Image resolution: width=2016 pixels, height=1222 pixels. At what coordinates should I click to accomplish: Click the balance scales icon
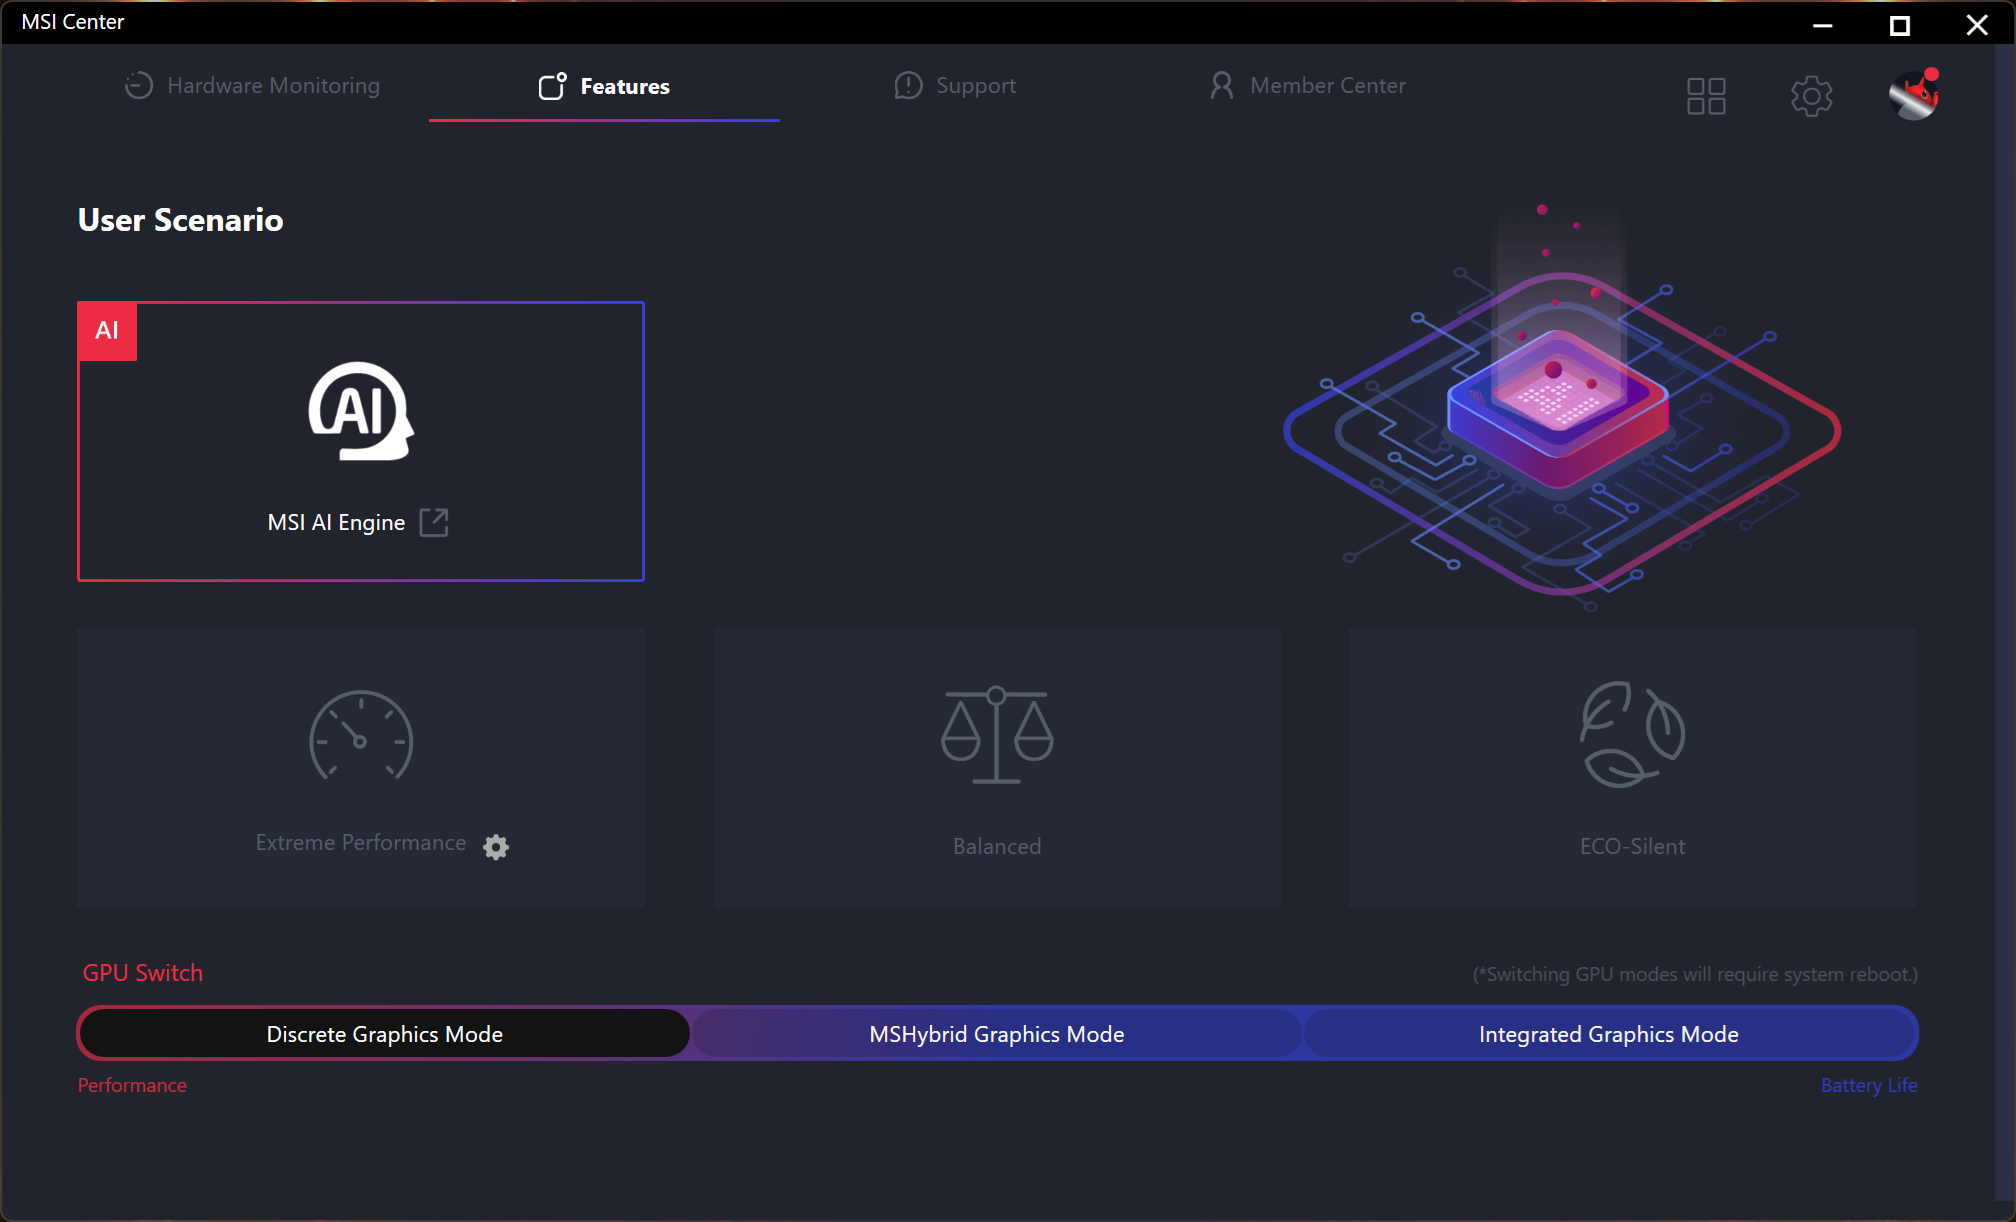pyautogui.click(x=997, y=735)
